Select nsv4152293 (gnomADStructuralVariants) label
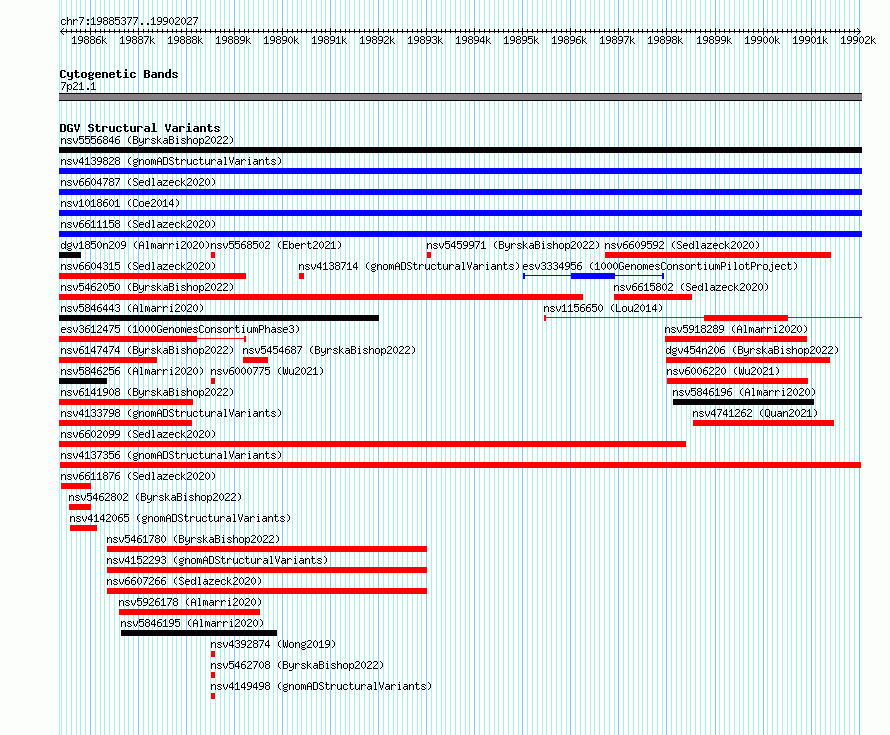Screen dimensions: 890x735 [217, 560]
